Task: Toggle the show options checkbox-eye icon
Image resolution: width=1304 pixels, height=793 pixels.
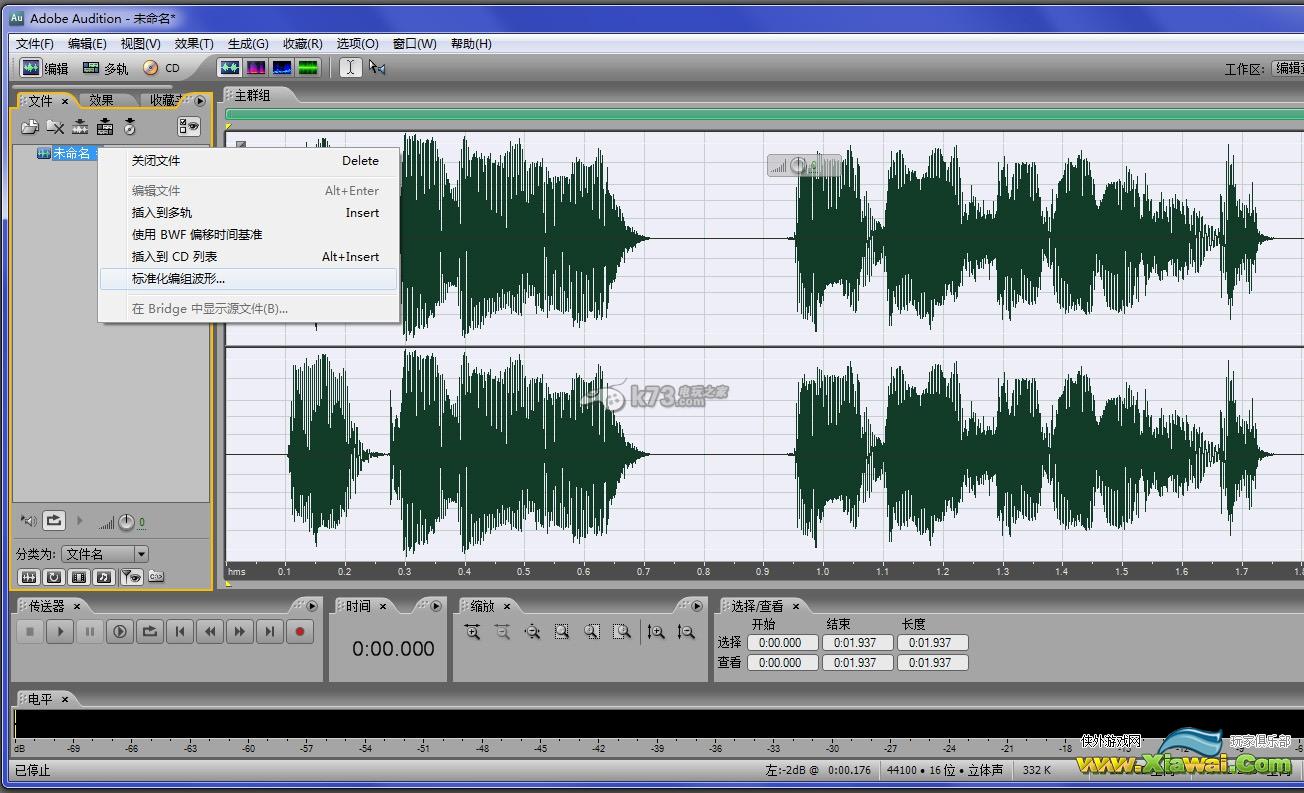Action: (x=189, y=127)
